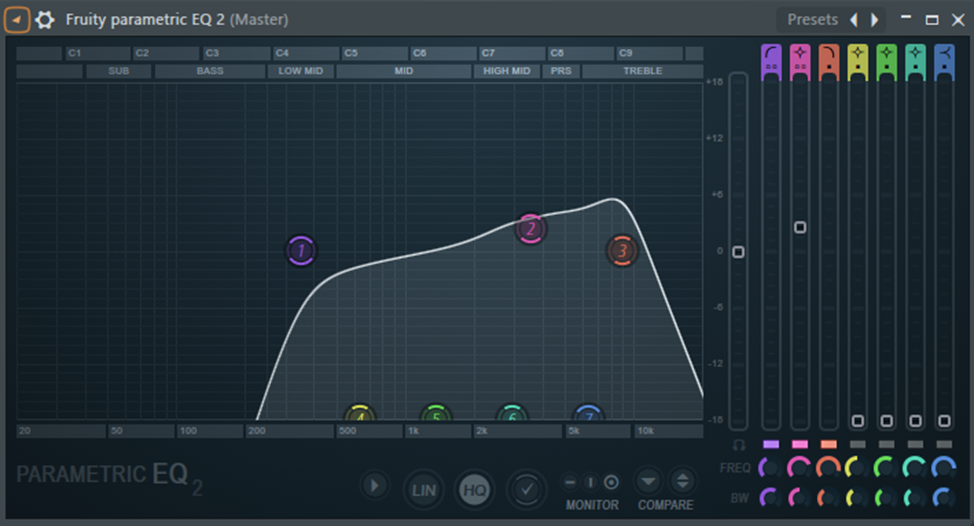Toggle the HQ high quality mode button

tap(475, 489)
